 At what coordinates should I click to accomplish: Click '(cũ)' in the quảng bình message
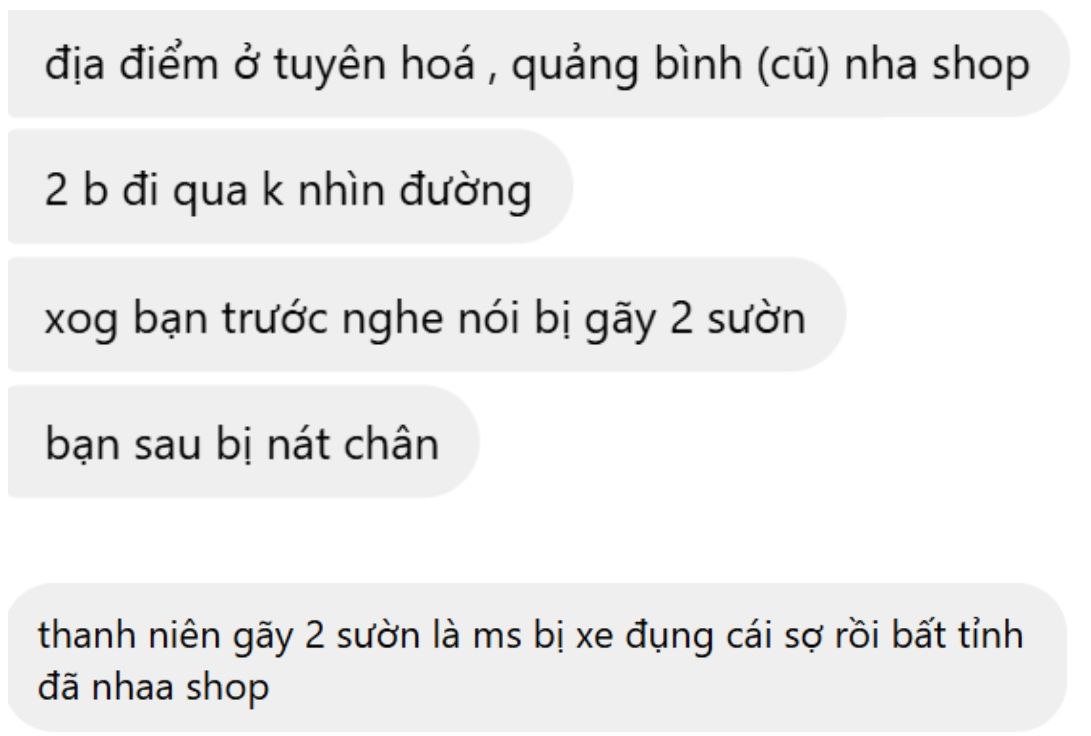(793, 64)
